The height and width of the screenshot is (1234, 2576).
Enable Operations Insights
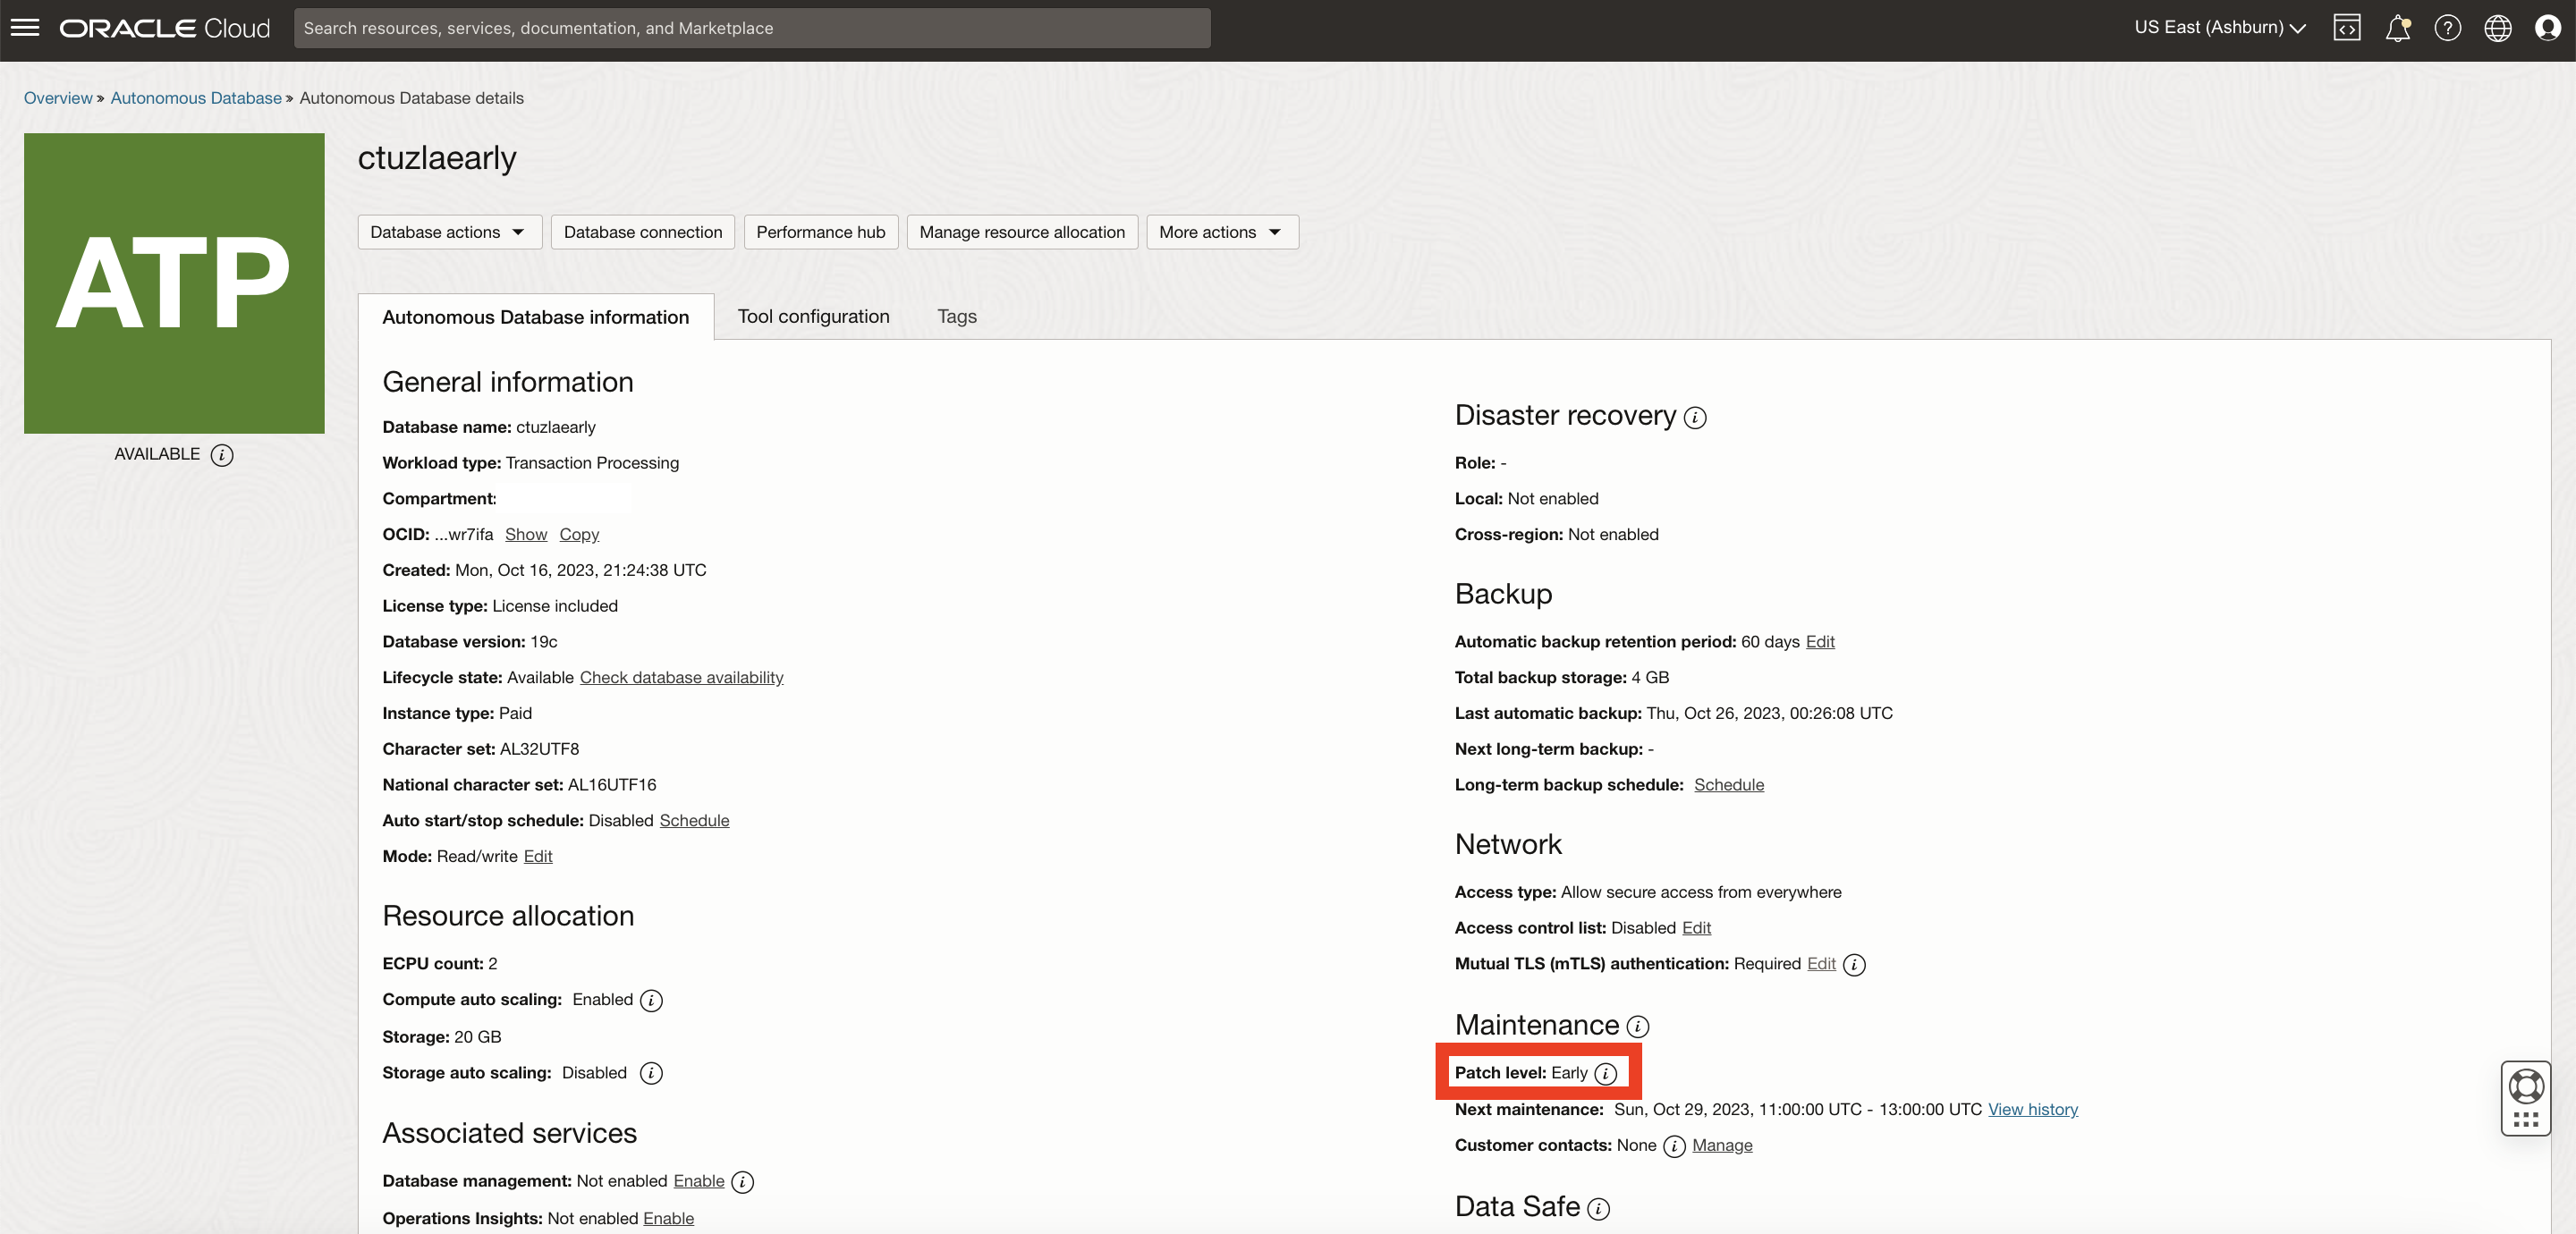point(668,1218)
